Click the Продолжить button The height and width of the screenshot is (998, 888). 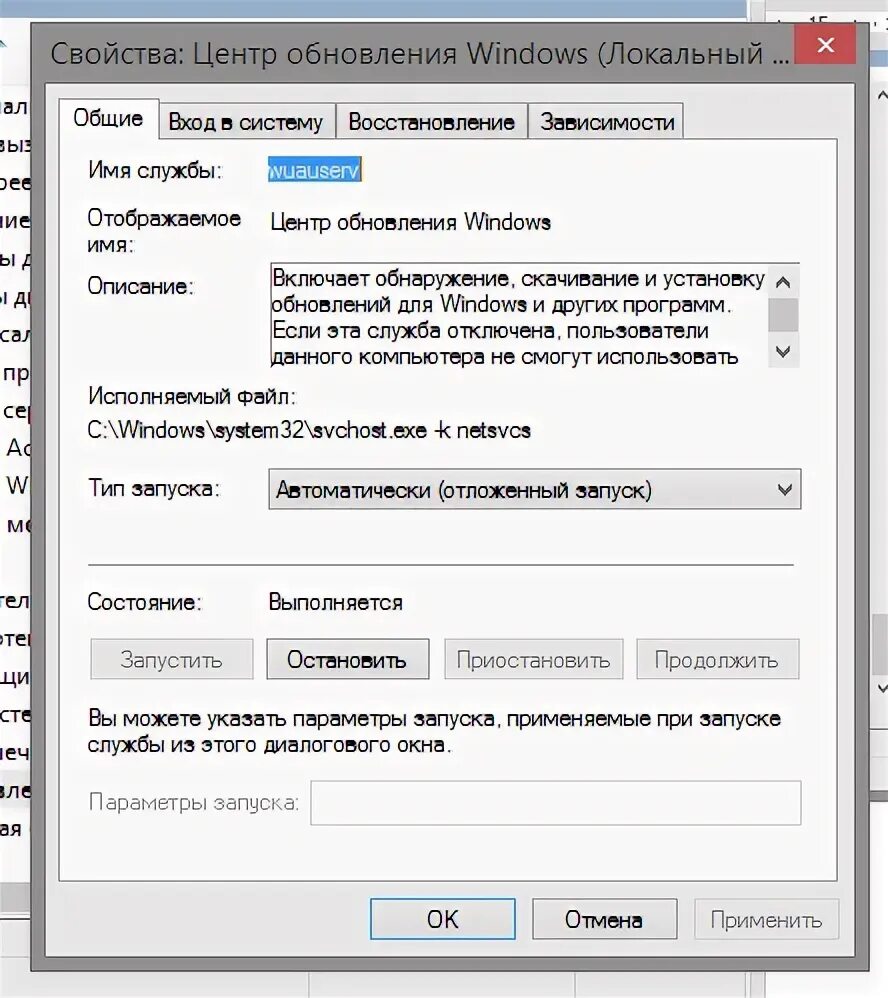(x=717, y=659)
